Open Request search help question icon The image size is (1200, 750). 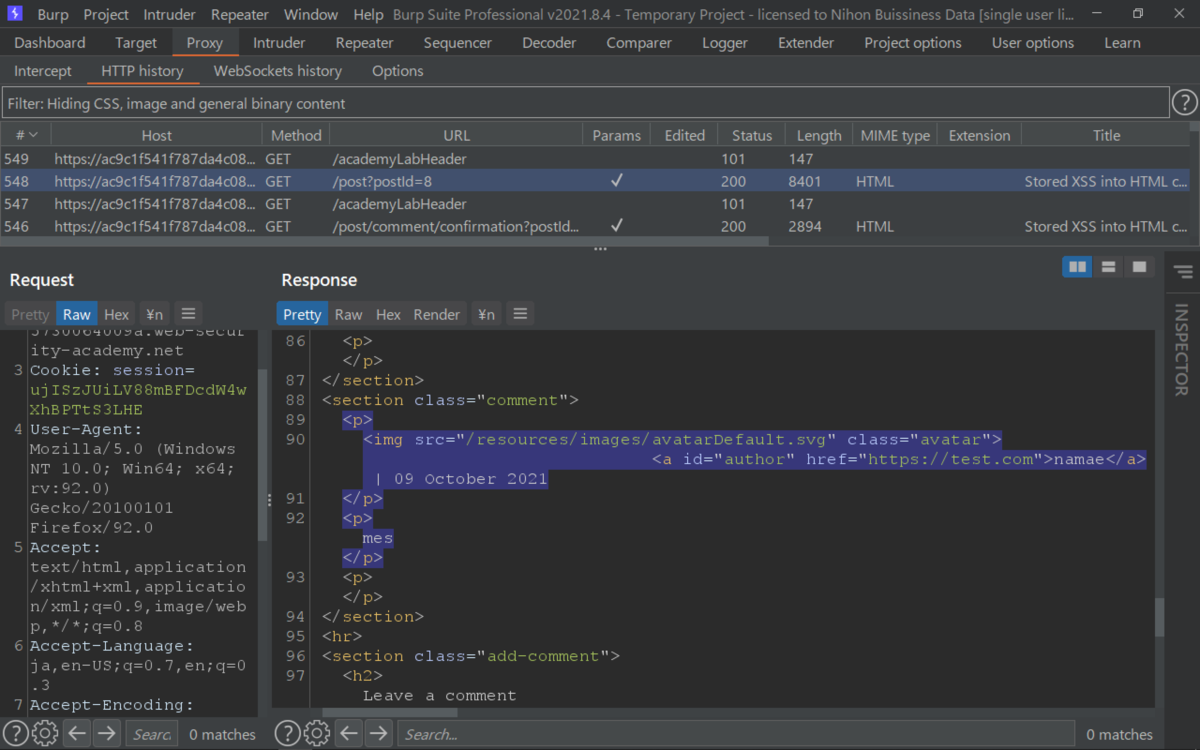tap(16, 733)
